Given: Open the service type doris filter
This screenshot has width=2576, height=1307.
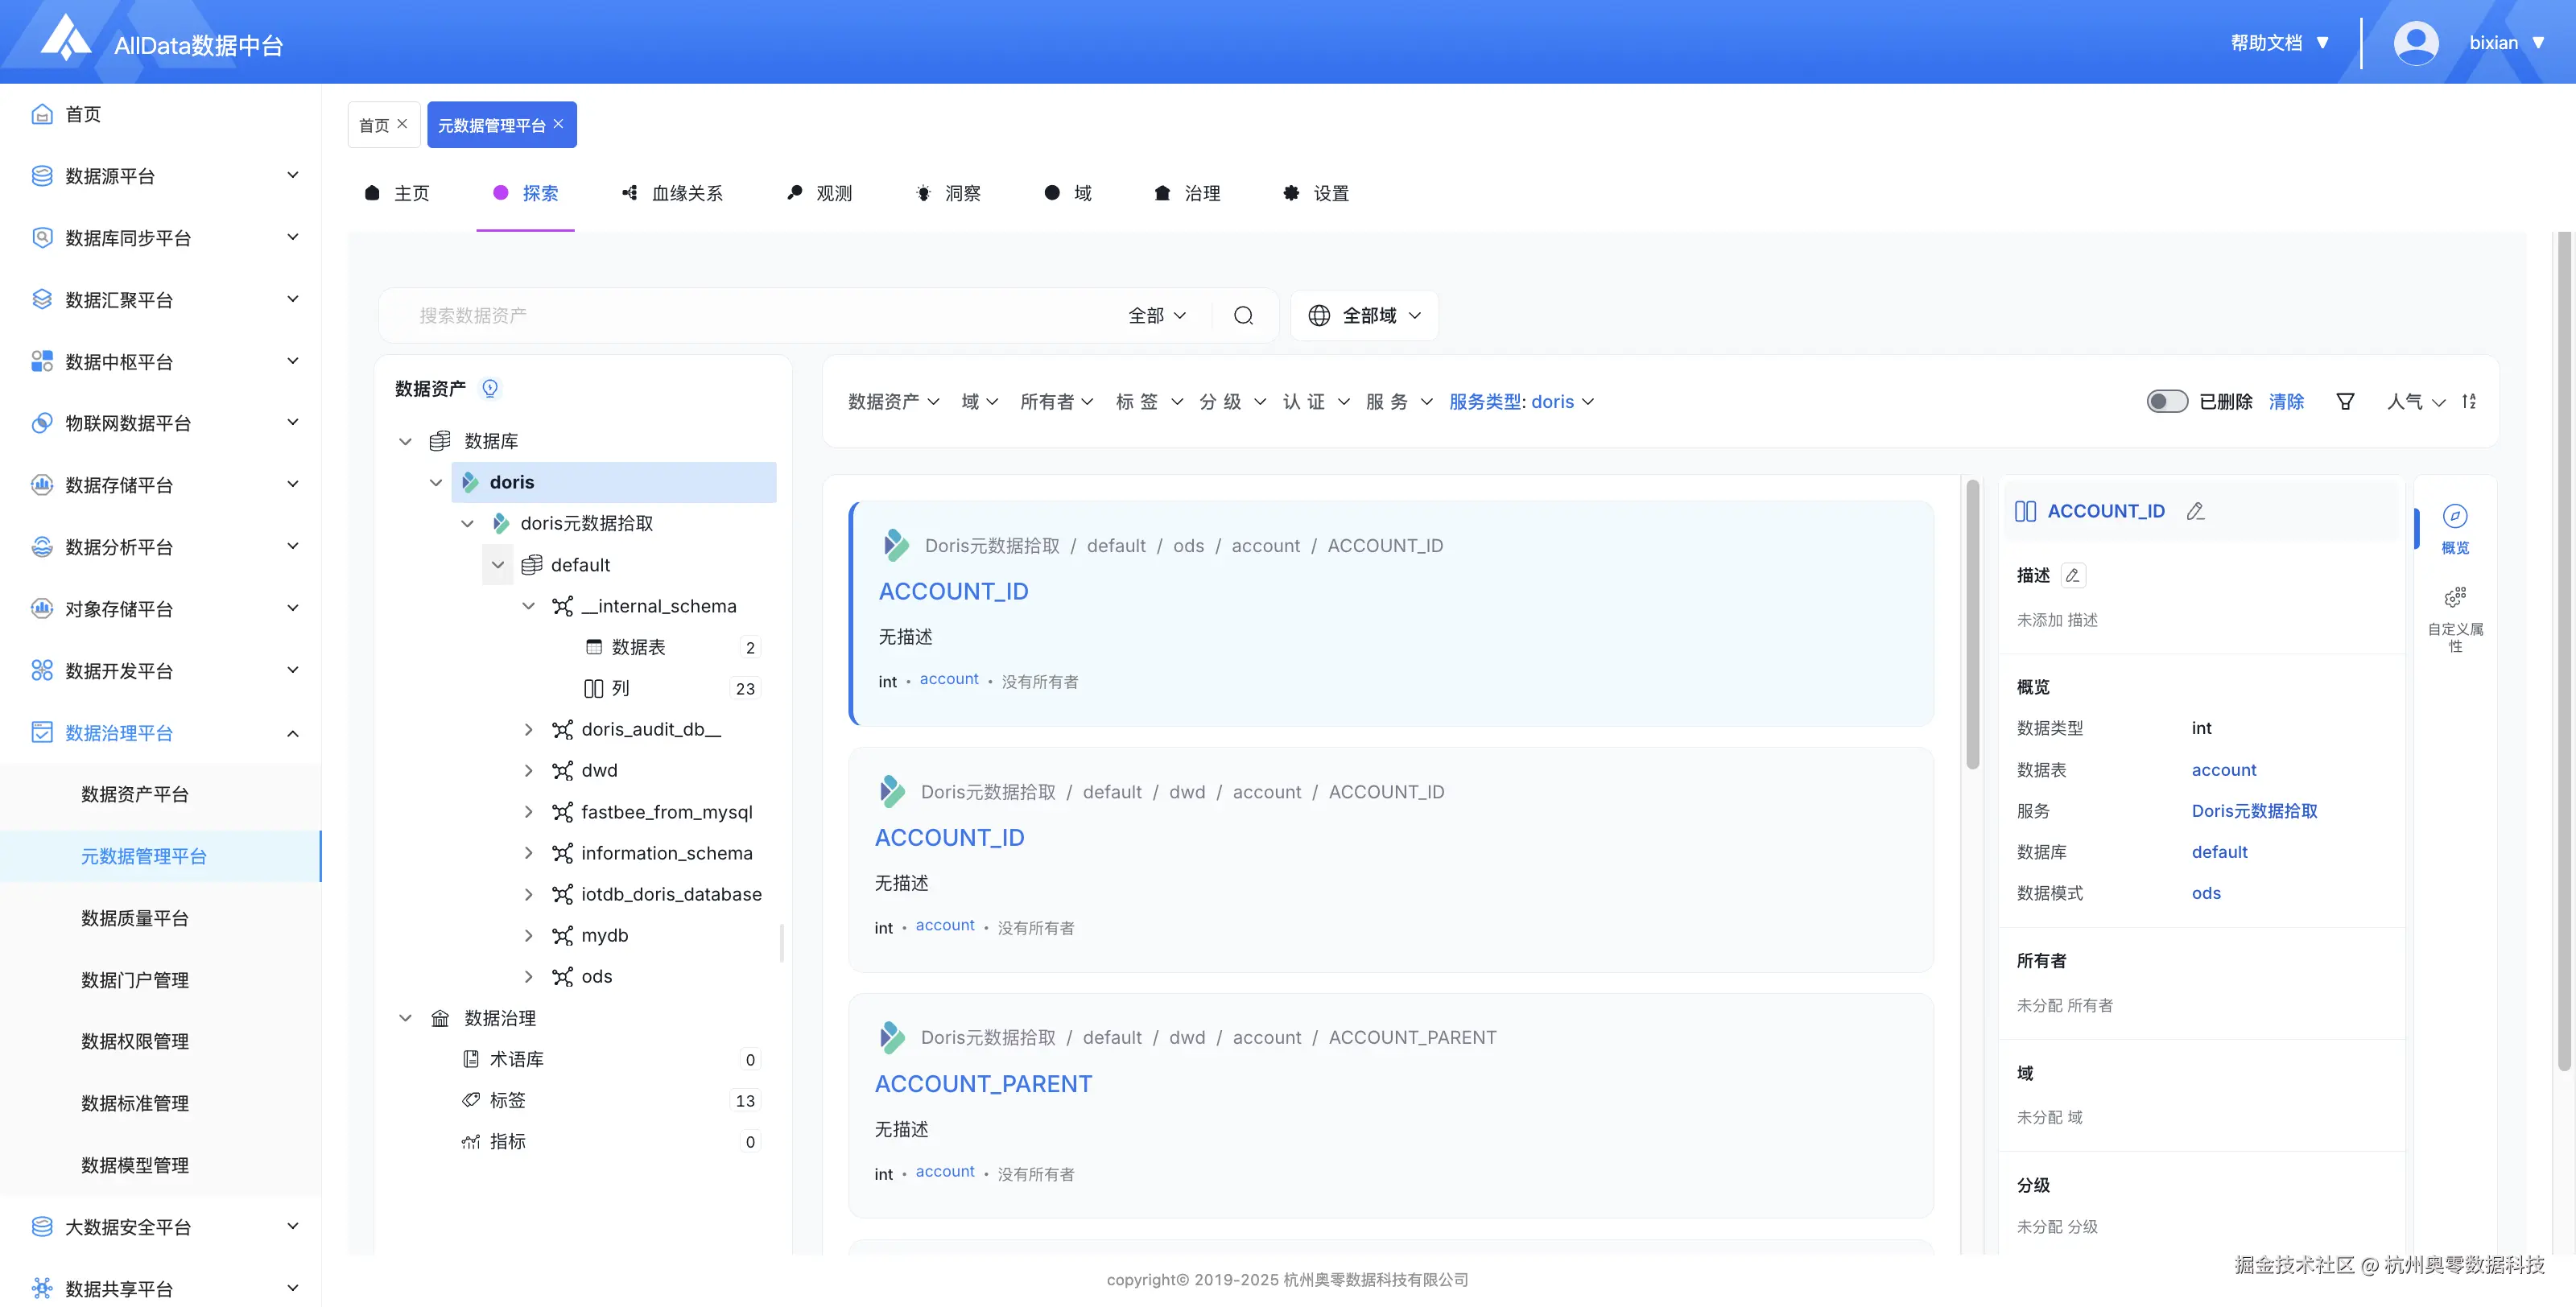Looking at the screenshot, I should (1521, 402).
